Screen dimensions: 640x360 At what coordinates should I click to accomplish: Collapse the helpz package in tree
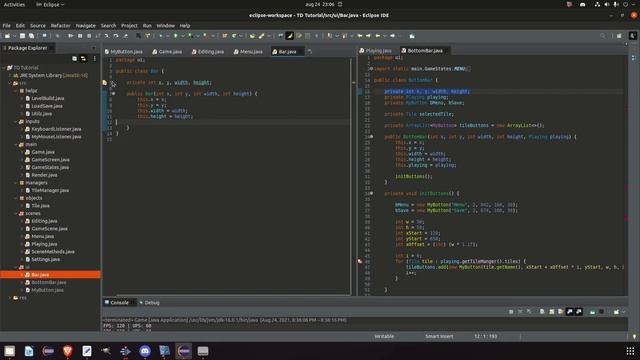(x=16, y=91)
